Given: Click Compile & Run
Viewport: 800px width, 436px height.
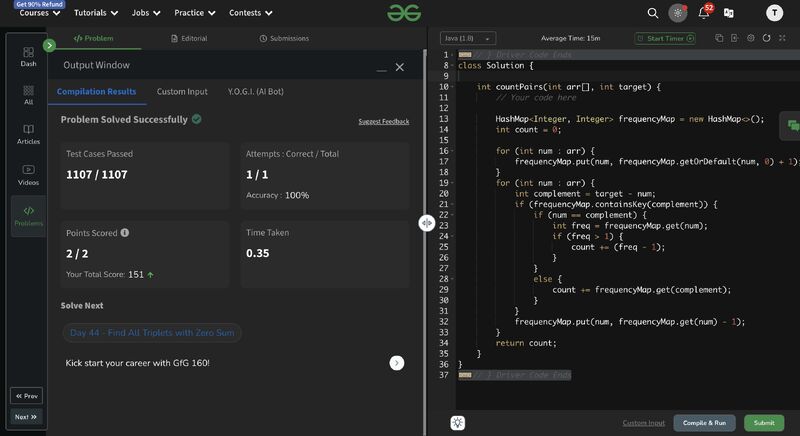Looking at the screenshot, I should pos(704,423).
